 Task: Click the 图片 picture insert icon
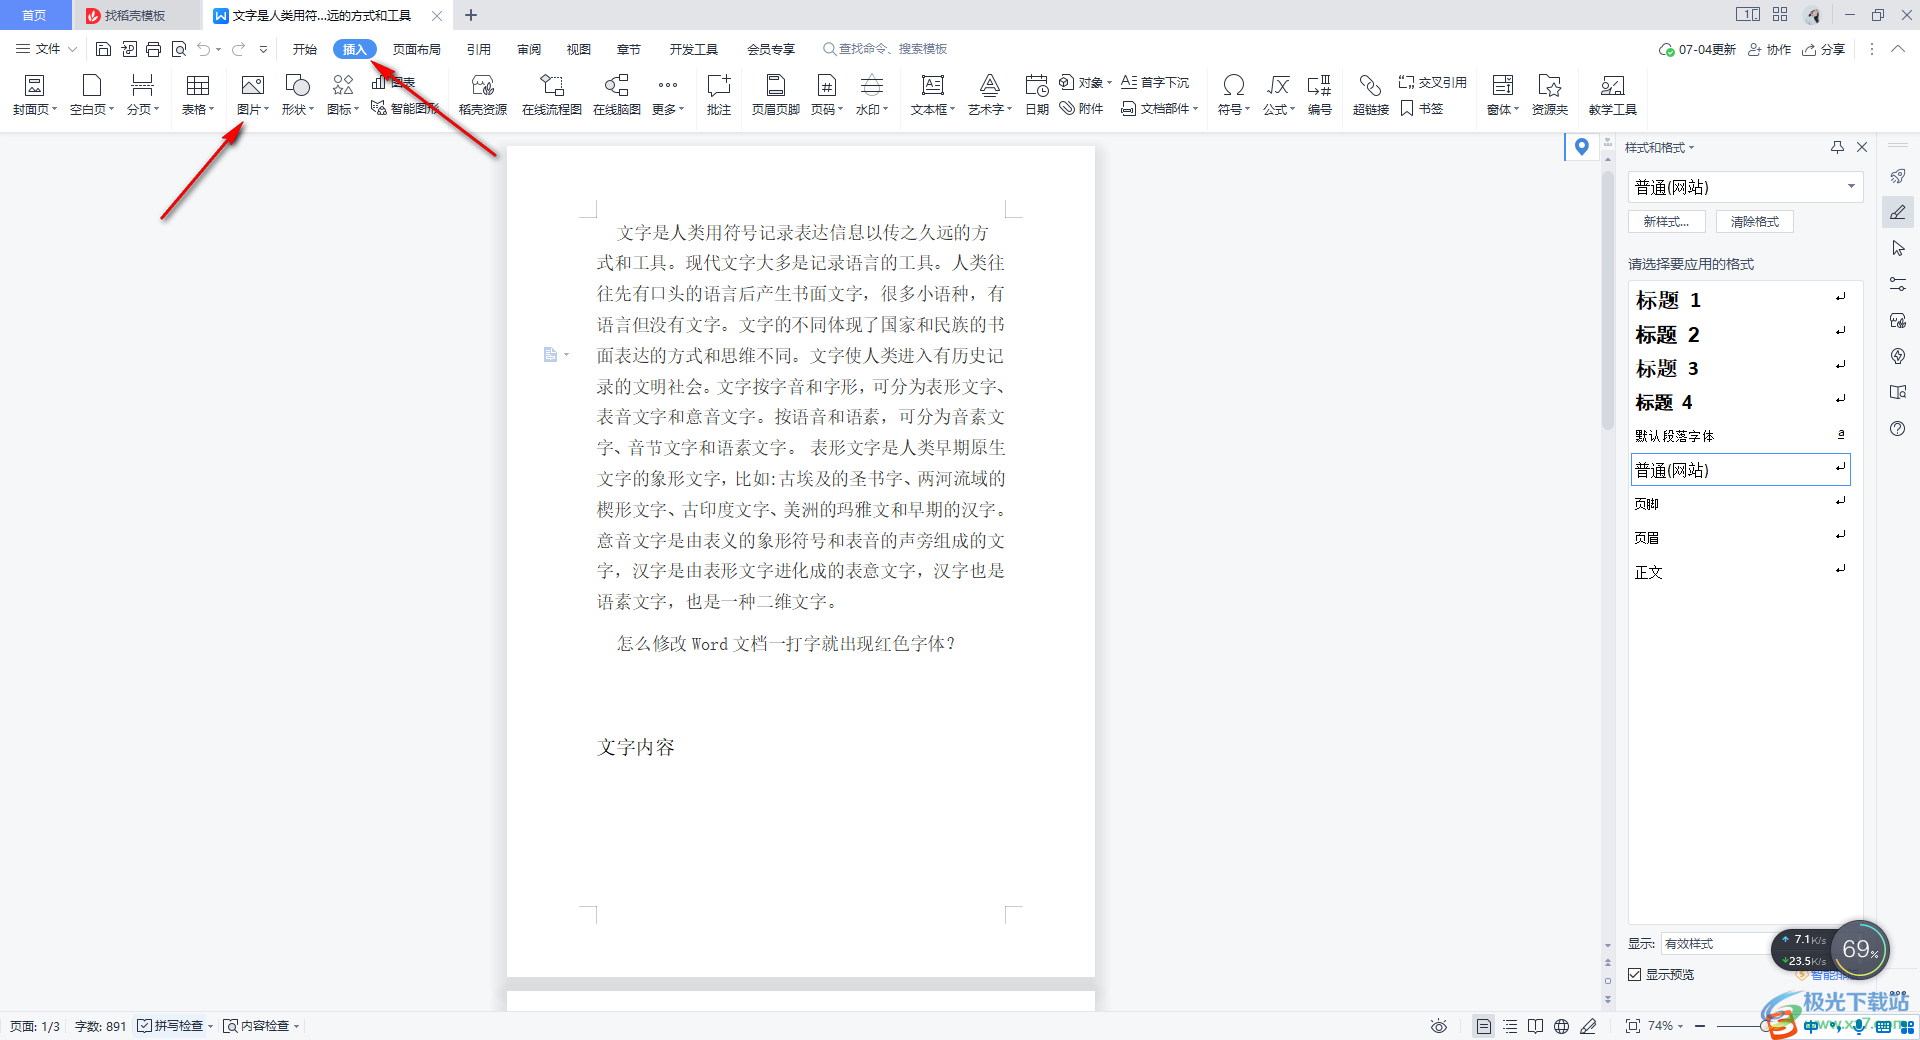tap(252, 86)
